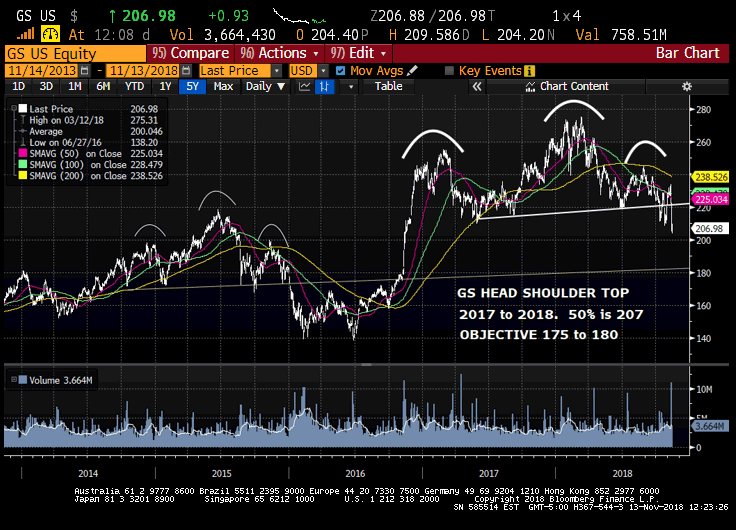Collapse the price legend box toggle
Screen dimensions: 736x530
tap(13, 108)
